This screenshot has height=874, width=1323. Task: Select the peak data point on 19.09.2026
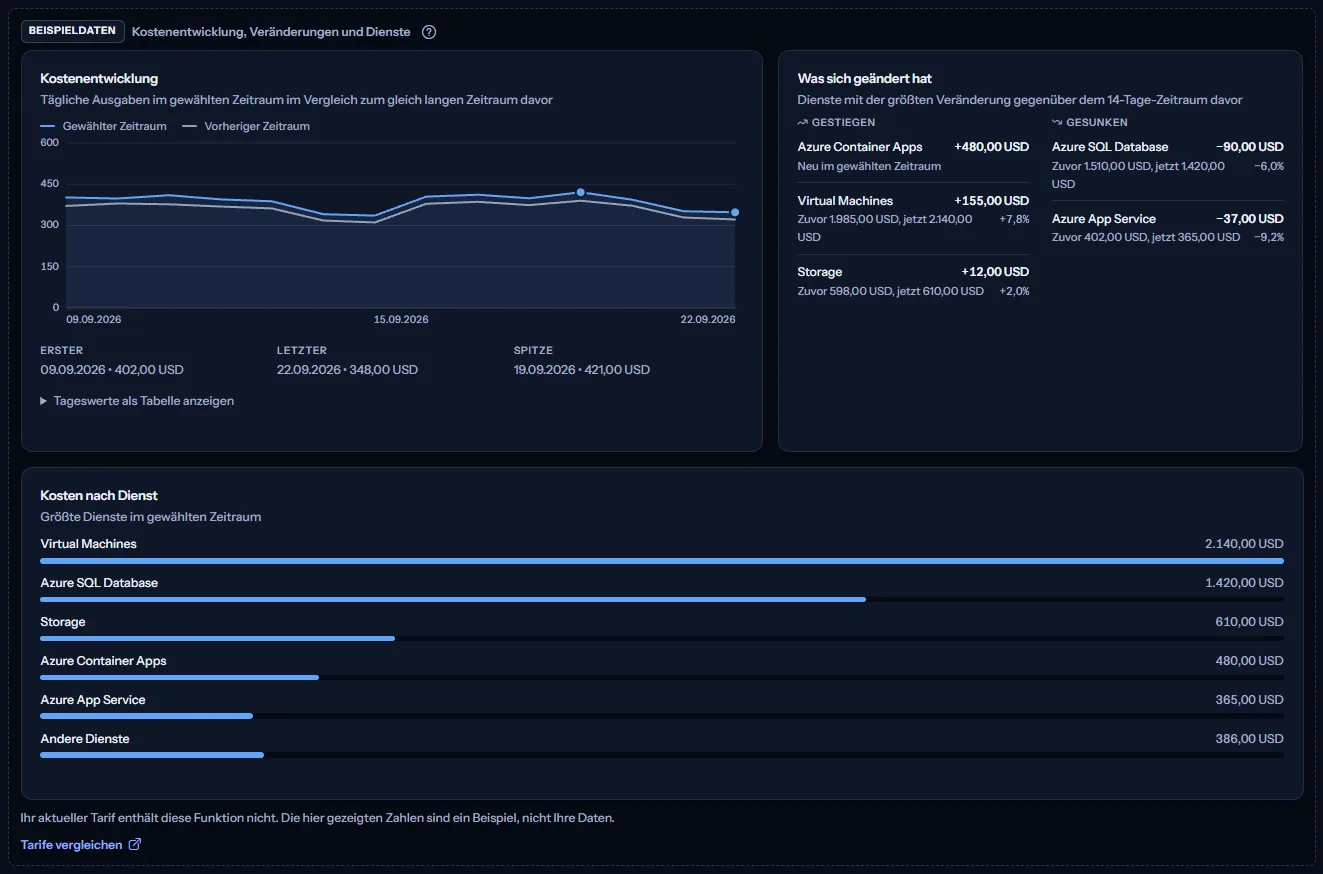point(580,192)
